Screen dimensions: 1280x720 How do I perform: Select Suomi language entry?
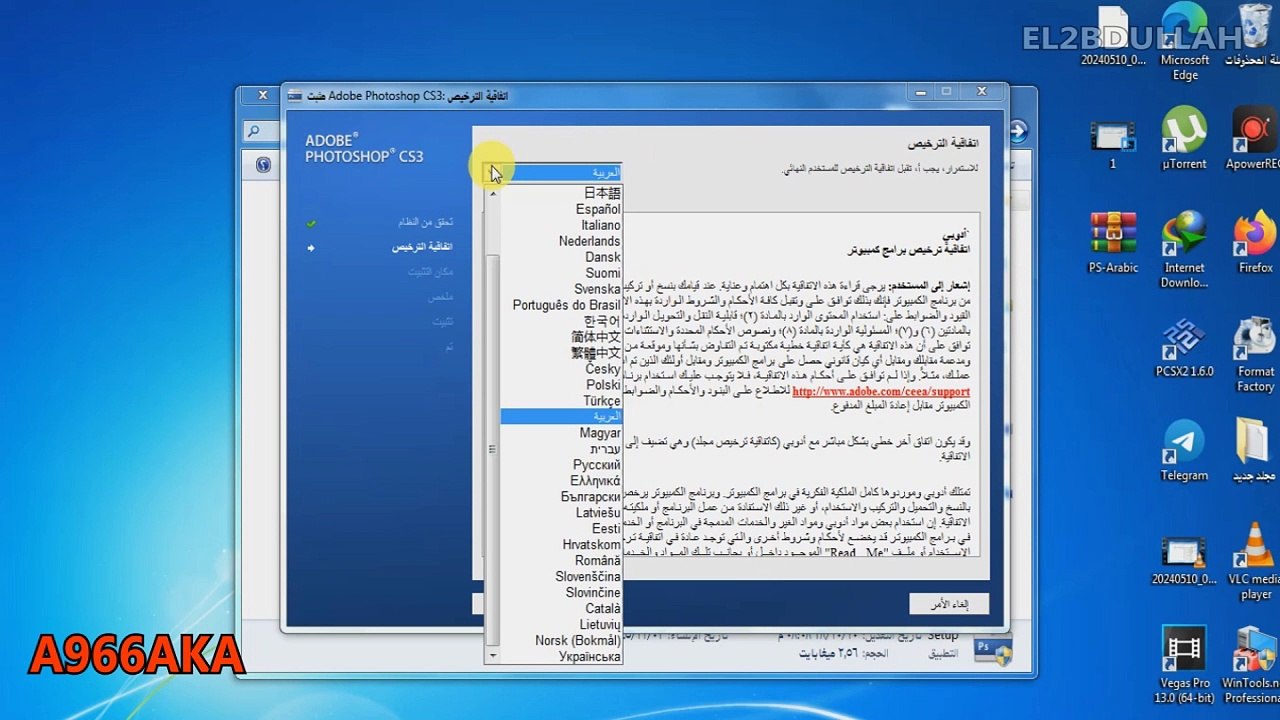(x=603, y=273)
